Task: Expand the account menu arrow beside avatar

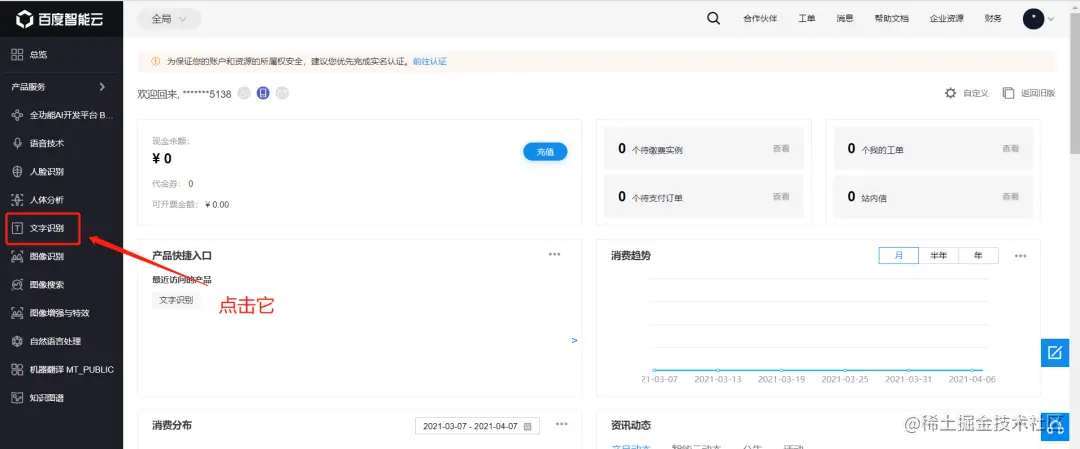Action: (1050, 19)
